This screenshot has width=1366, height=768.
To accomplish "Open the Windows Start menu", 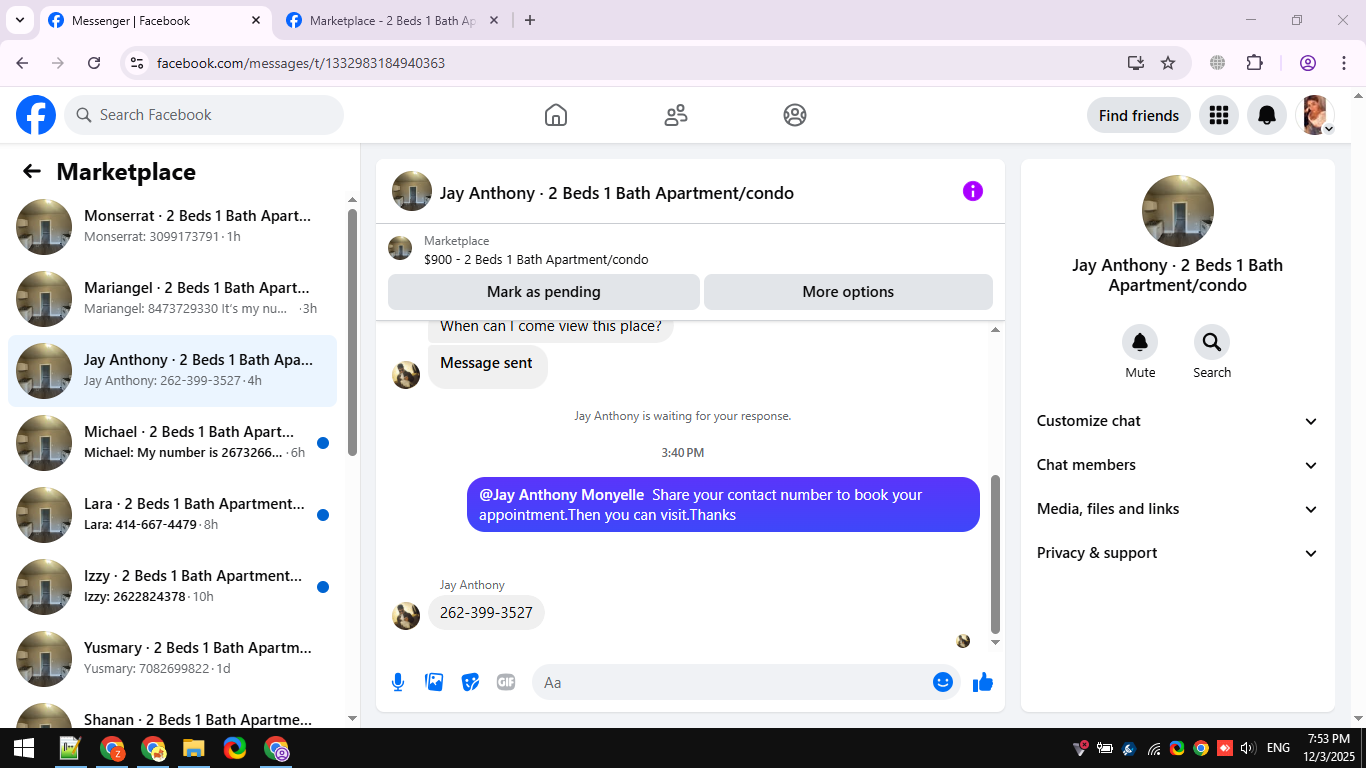I will [x=23, y=748].
